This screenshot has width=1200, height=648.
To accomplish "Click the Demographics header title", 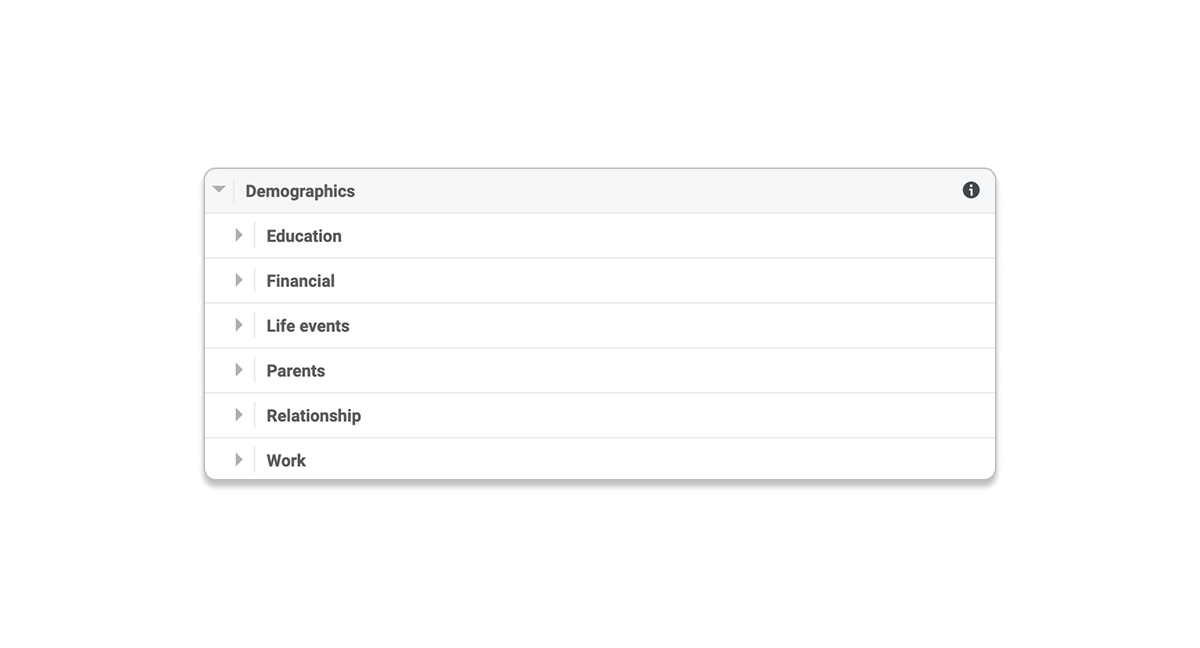I will (x=300, y=191).
